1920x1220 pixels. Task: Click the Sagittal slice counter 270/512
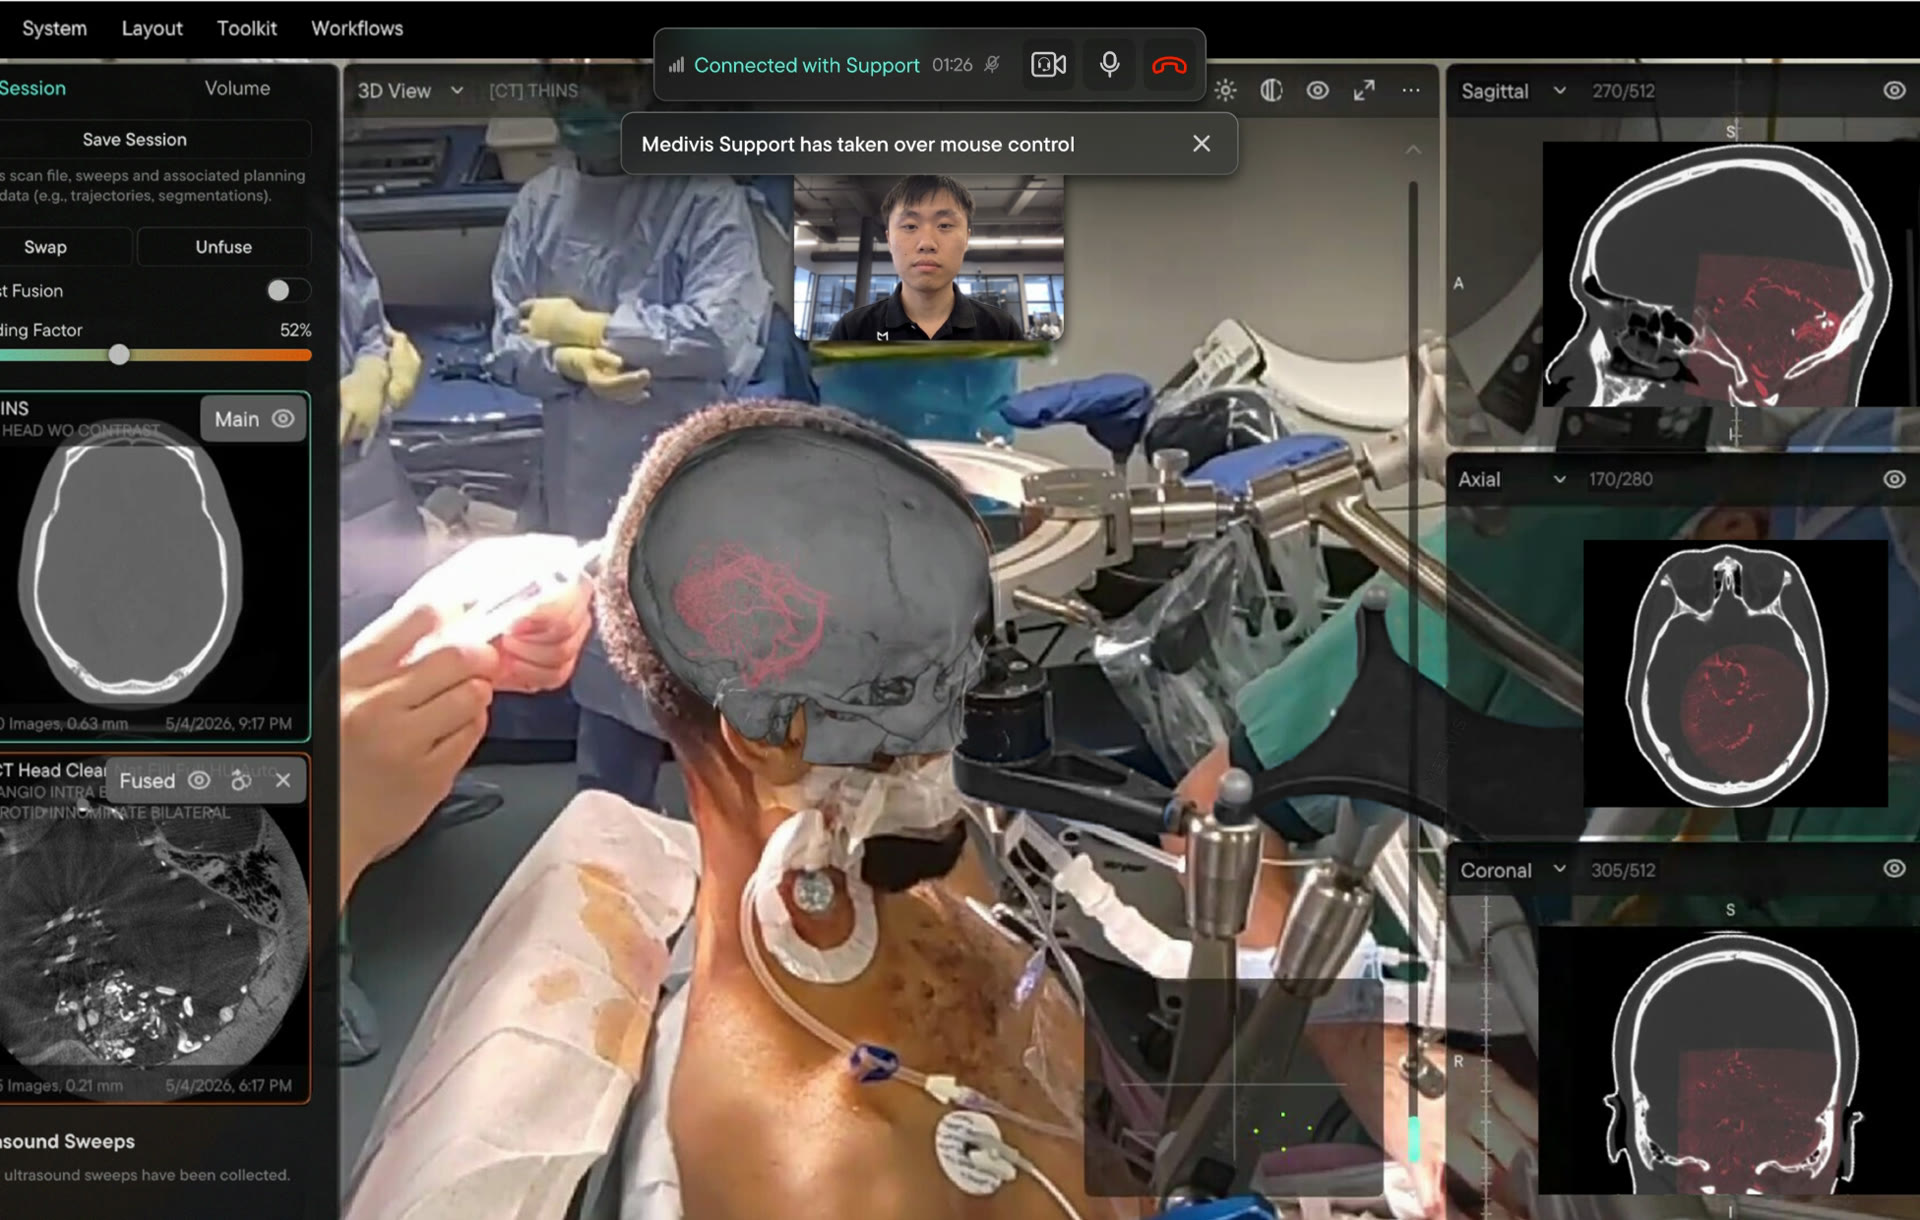pyautogui.click(x=1623, y=91)
